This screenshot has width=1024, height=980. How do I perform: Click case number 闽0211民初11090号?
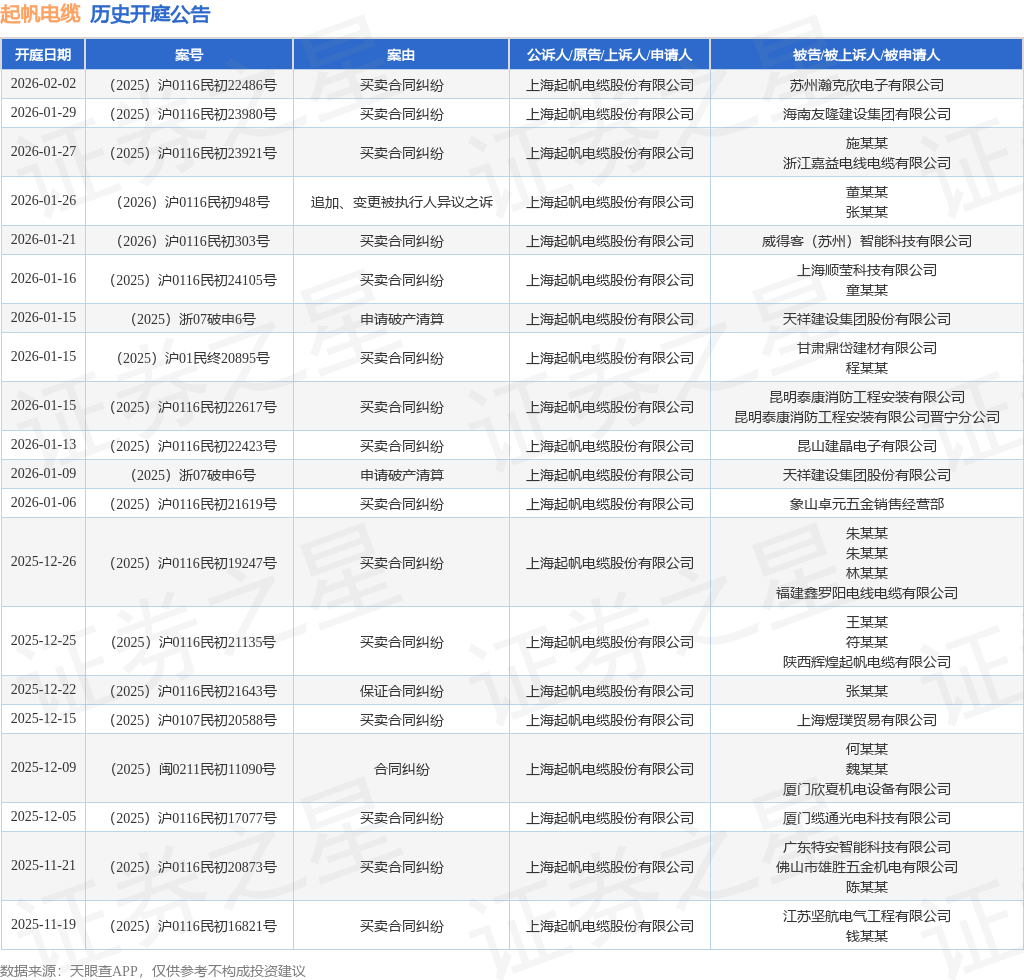tap(217, 769)
